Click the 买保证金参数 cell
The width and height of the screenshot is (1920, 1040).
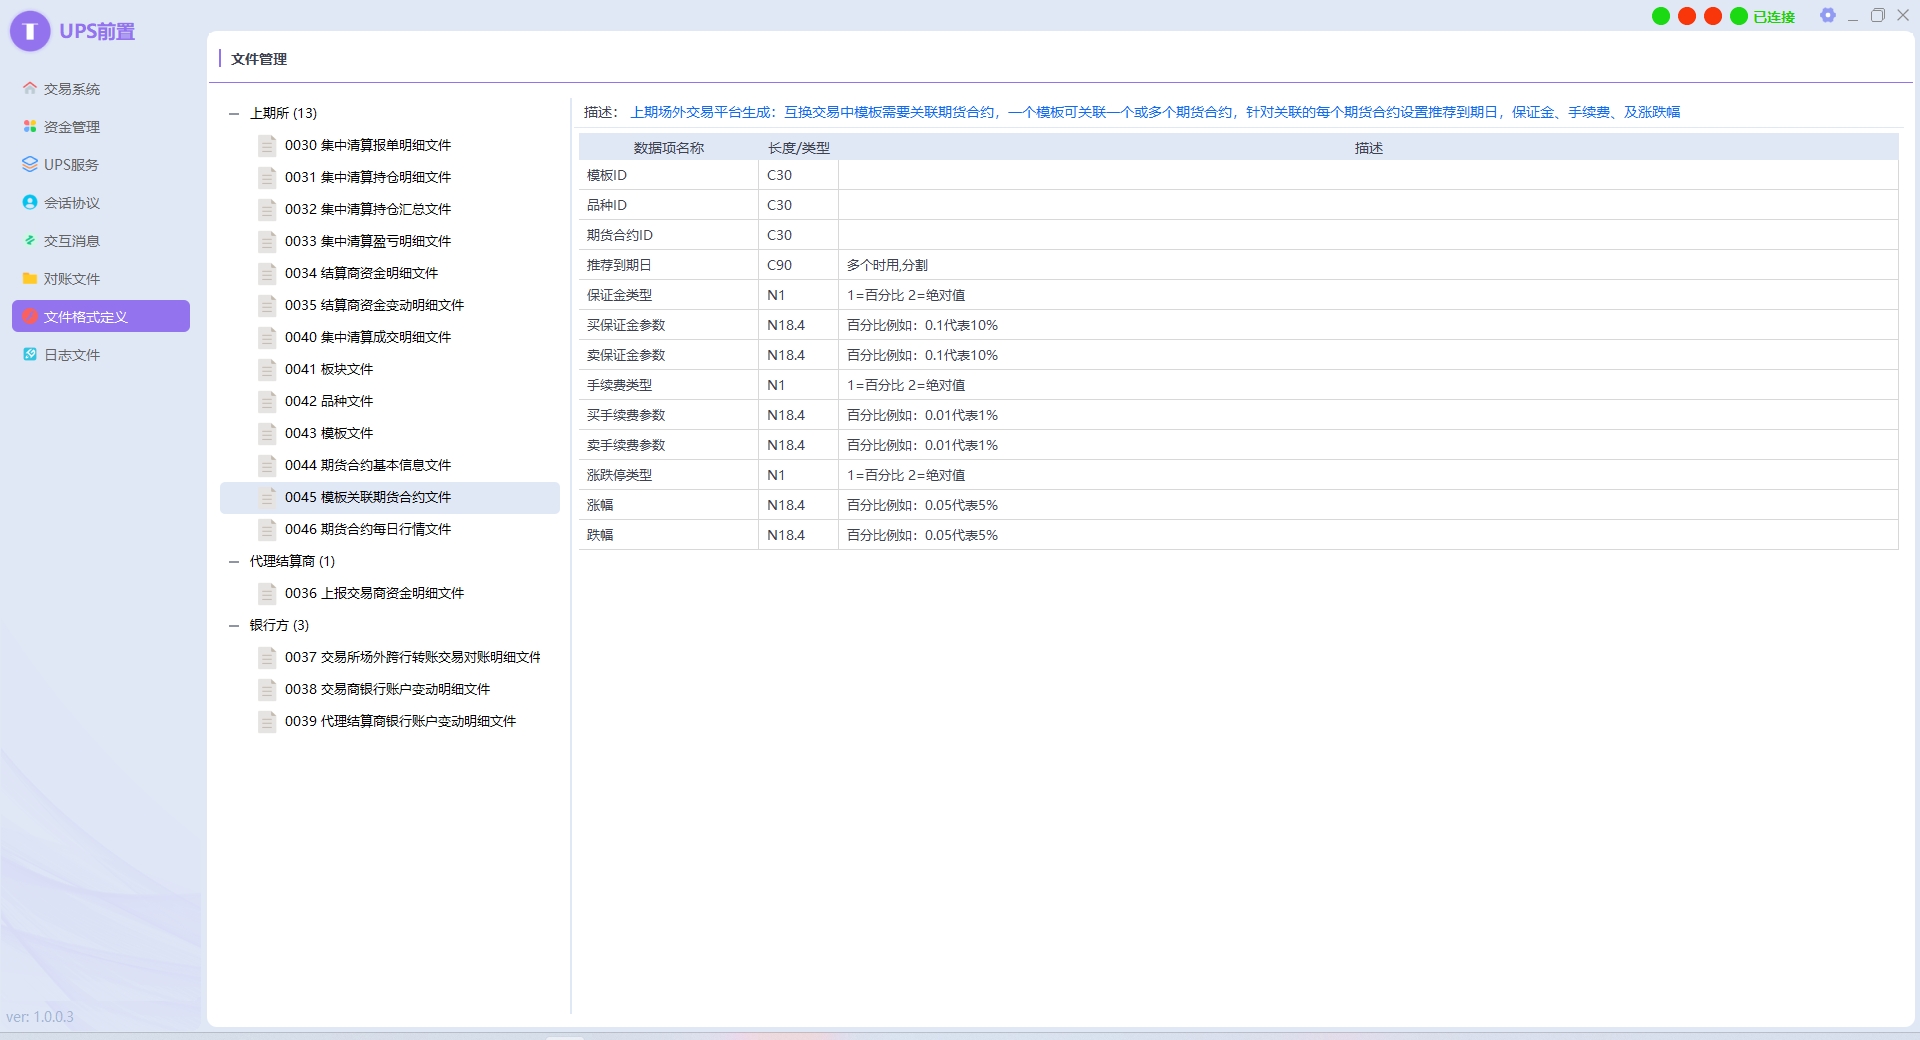[669, 325]
